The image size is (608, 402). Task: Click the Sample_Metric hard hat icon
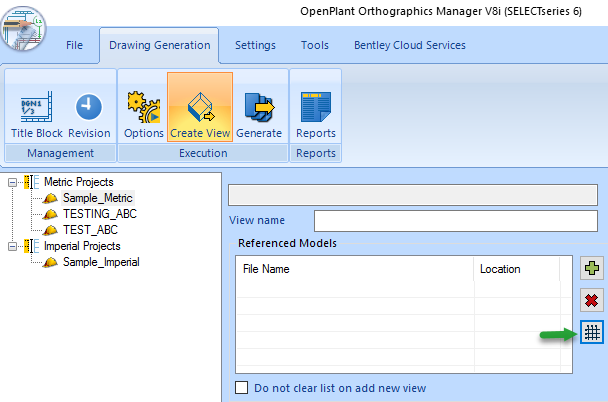coord(50,198)
